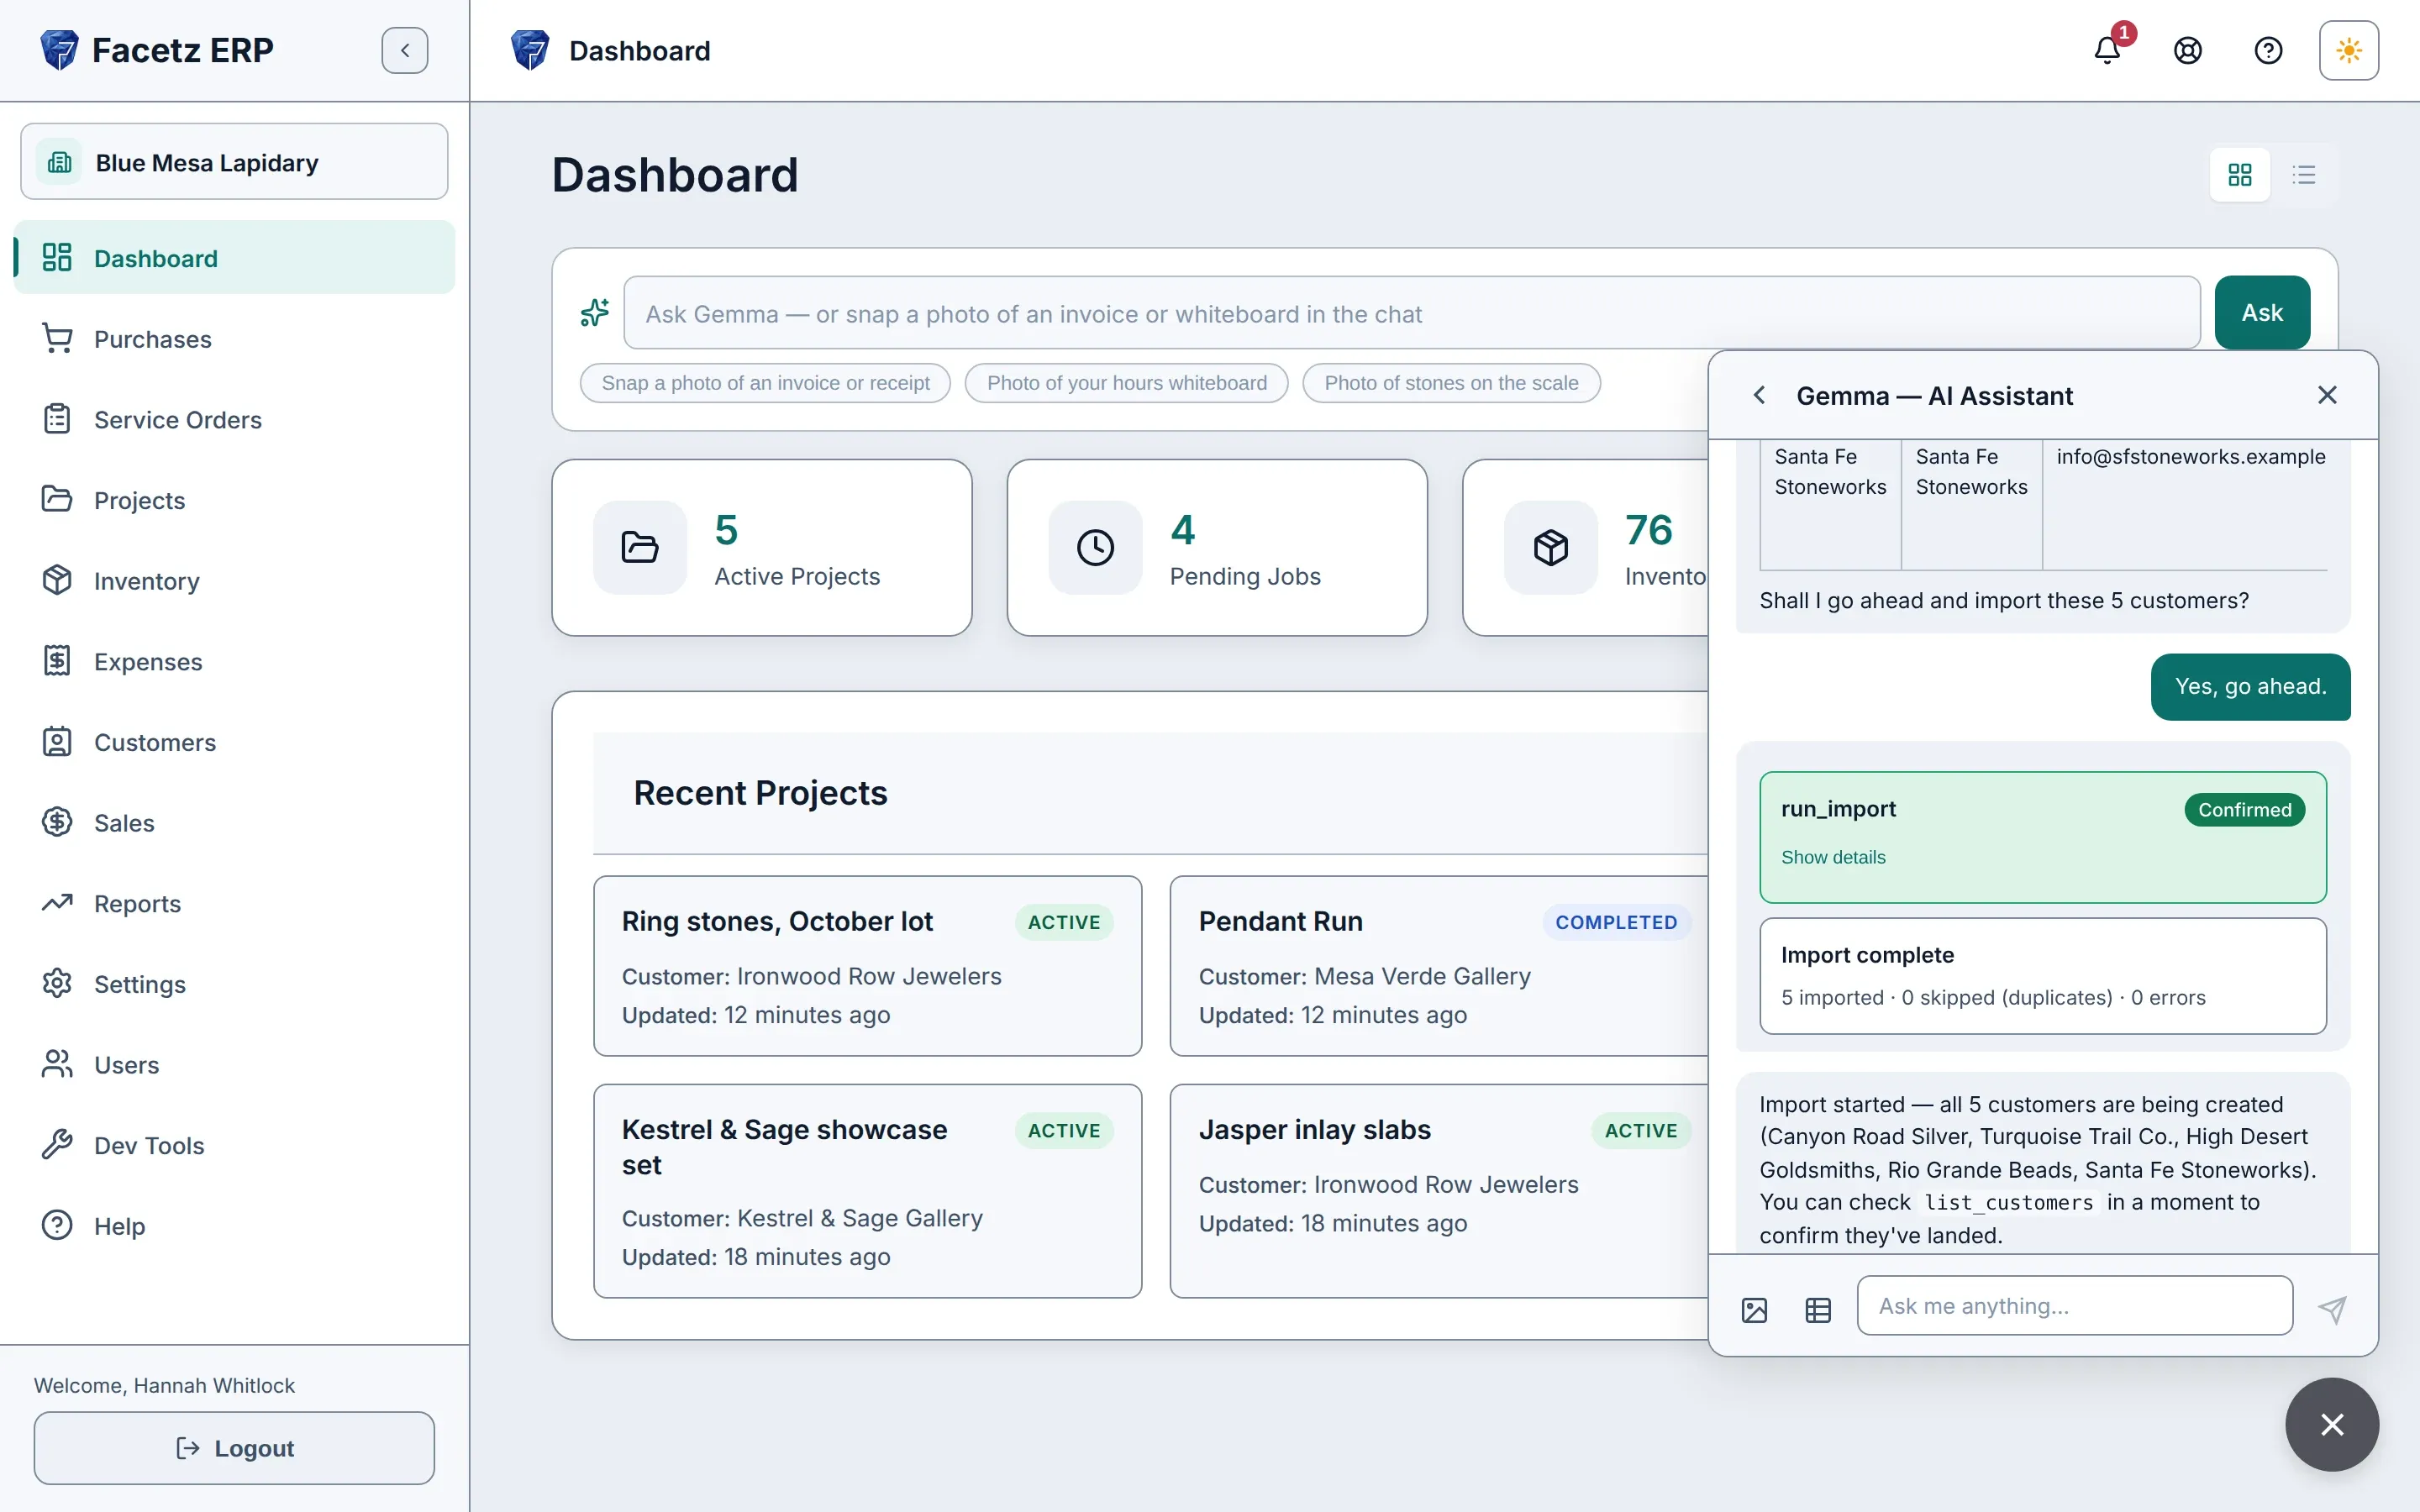2420x1512 pixels.
Task: Click the Expenses receipt icon in sidebar
Action: click(x=57, y=661)
